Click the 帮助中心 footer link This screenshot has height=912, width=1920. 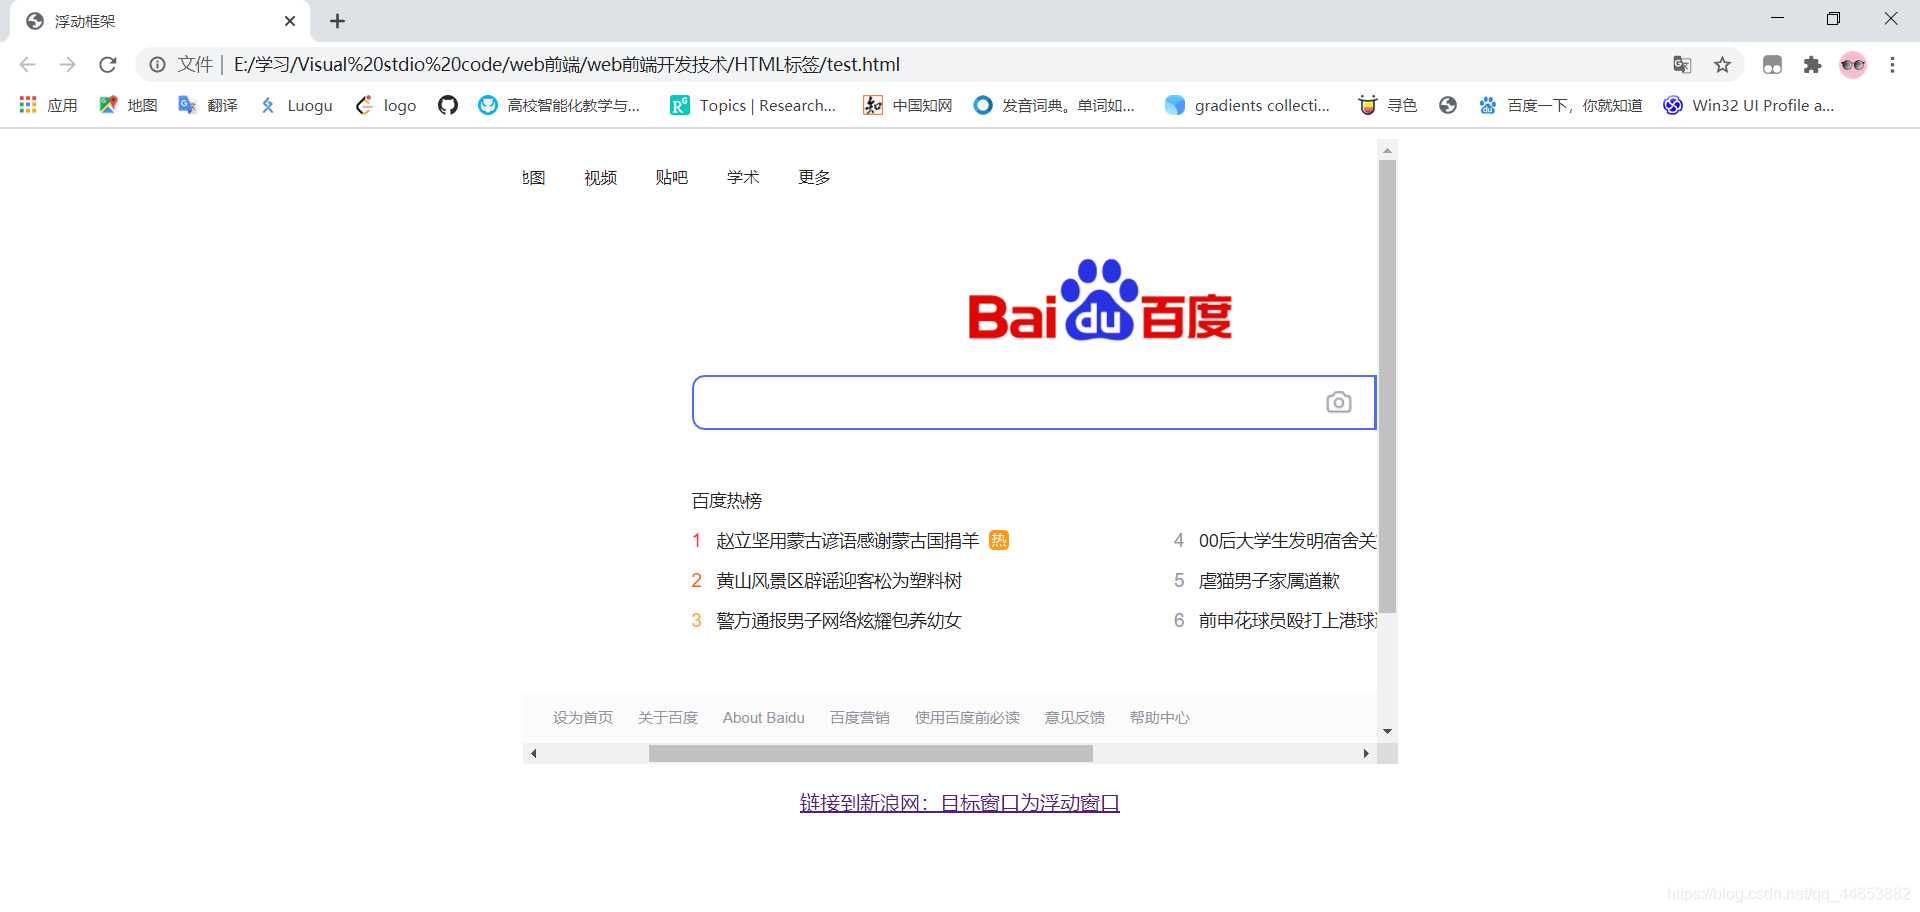pyautogui.click(x=1160, y=718)
